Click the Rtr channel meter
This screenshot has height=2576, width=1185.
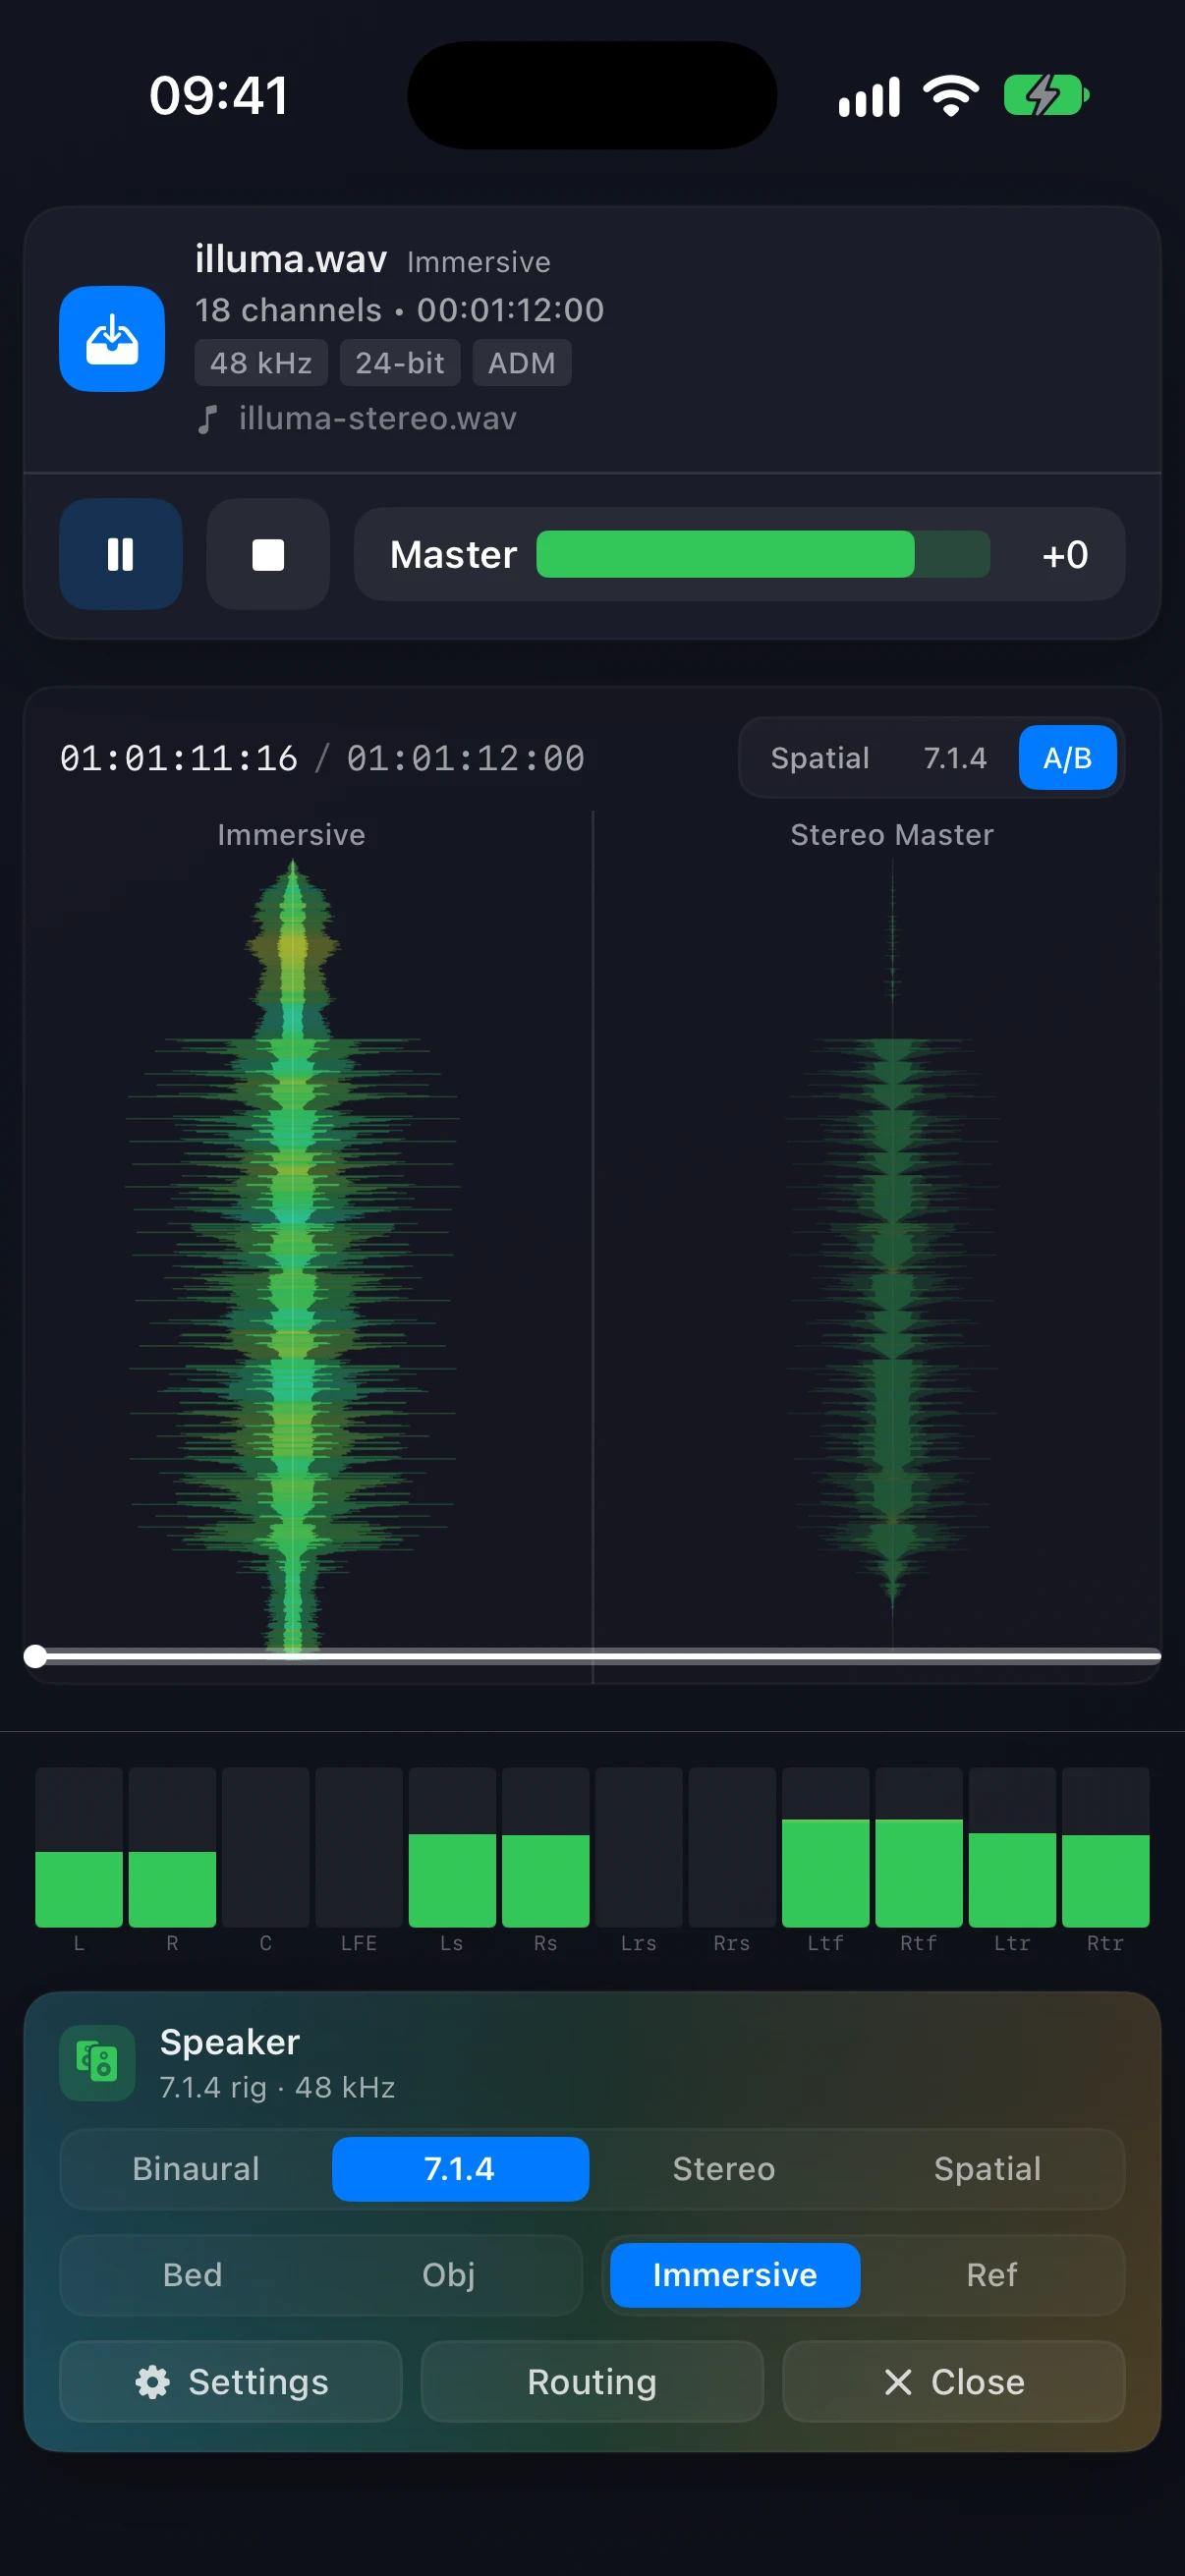pos(1105,1847)
